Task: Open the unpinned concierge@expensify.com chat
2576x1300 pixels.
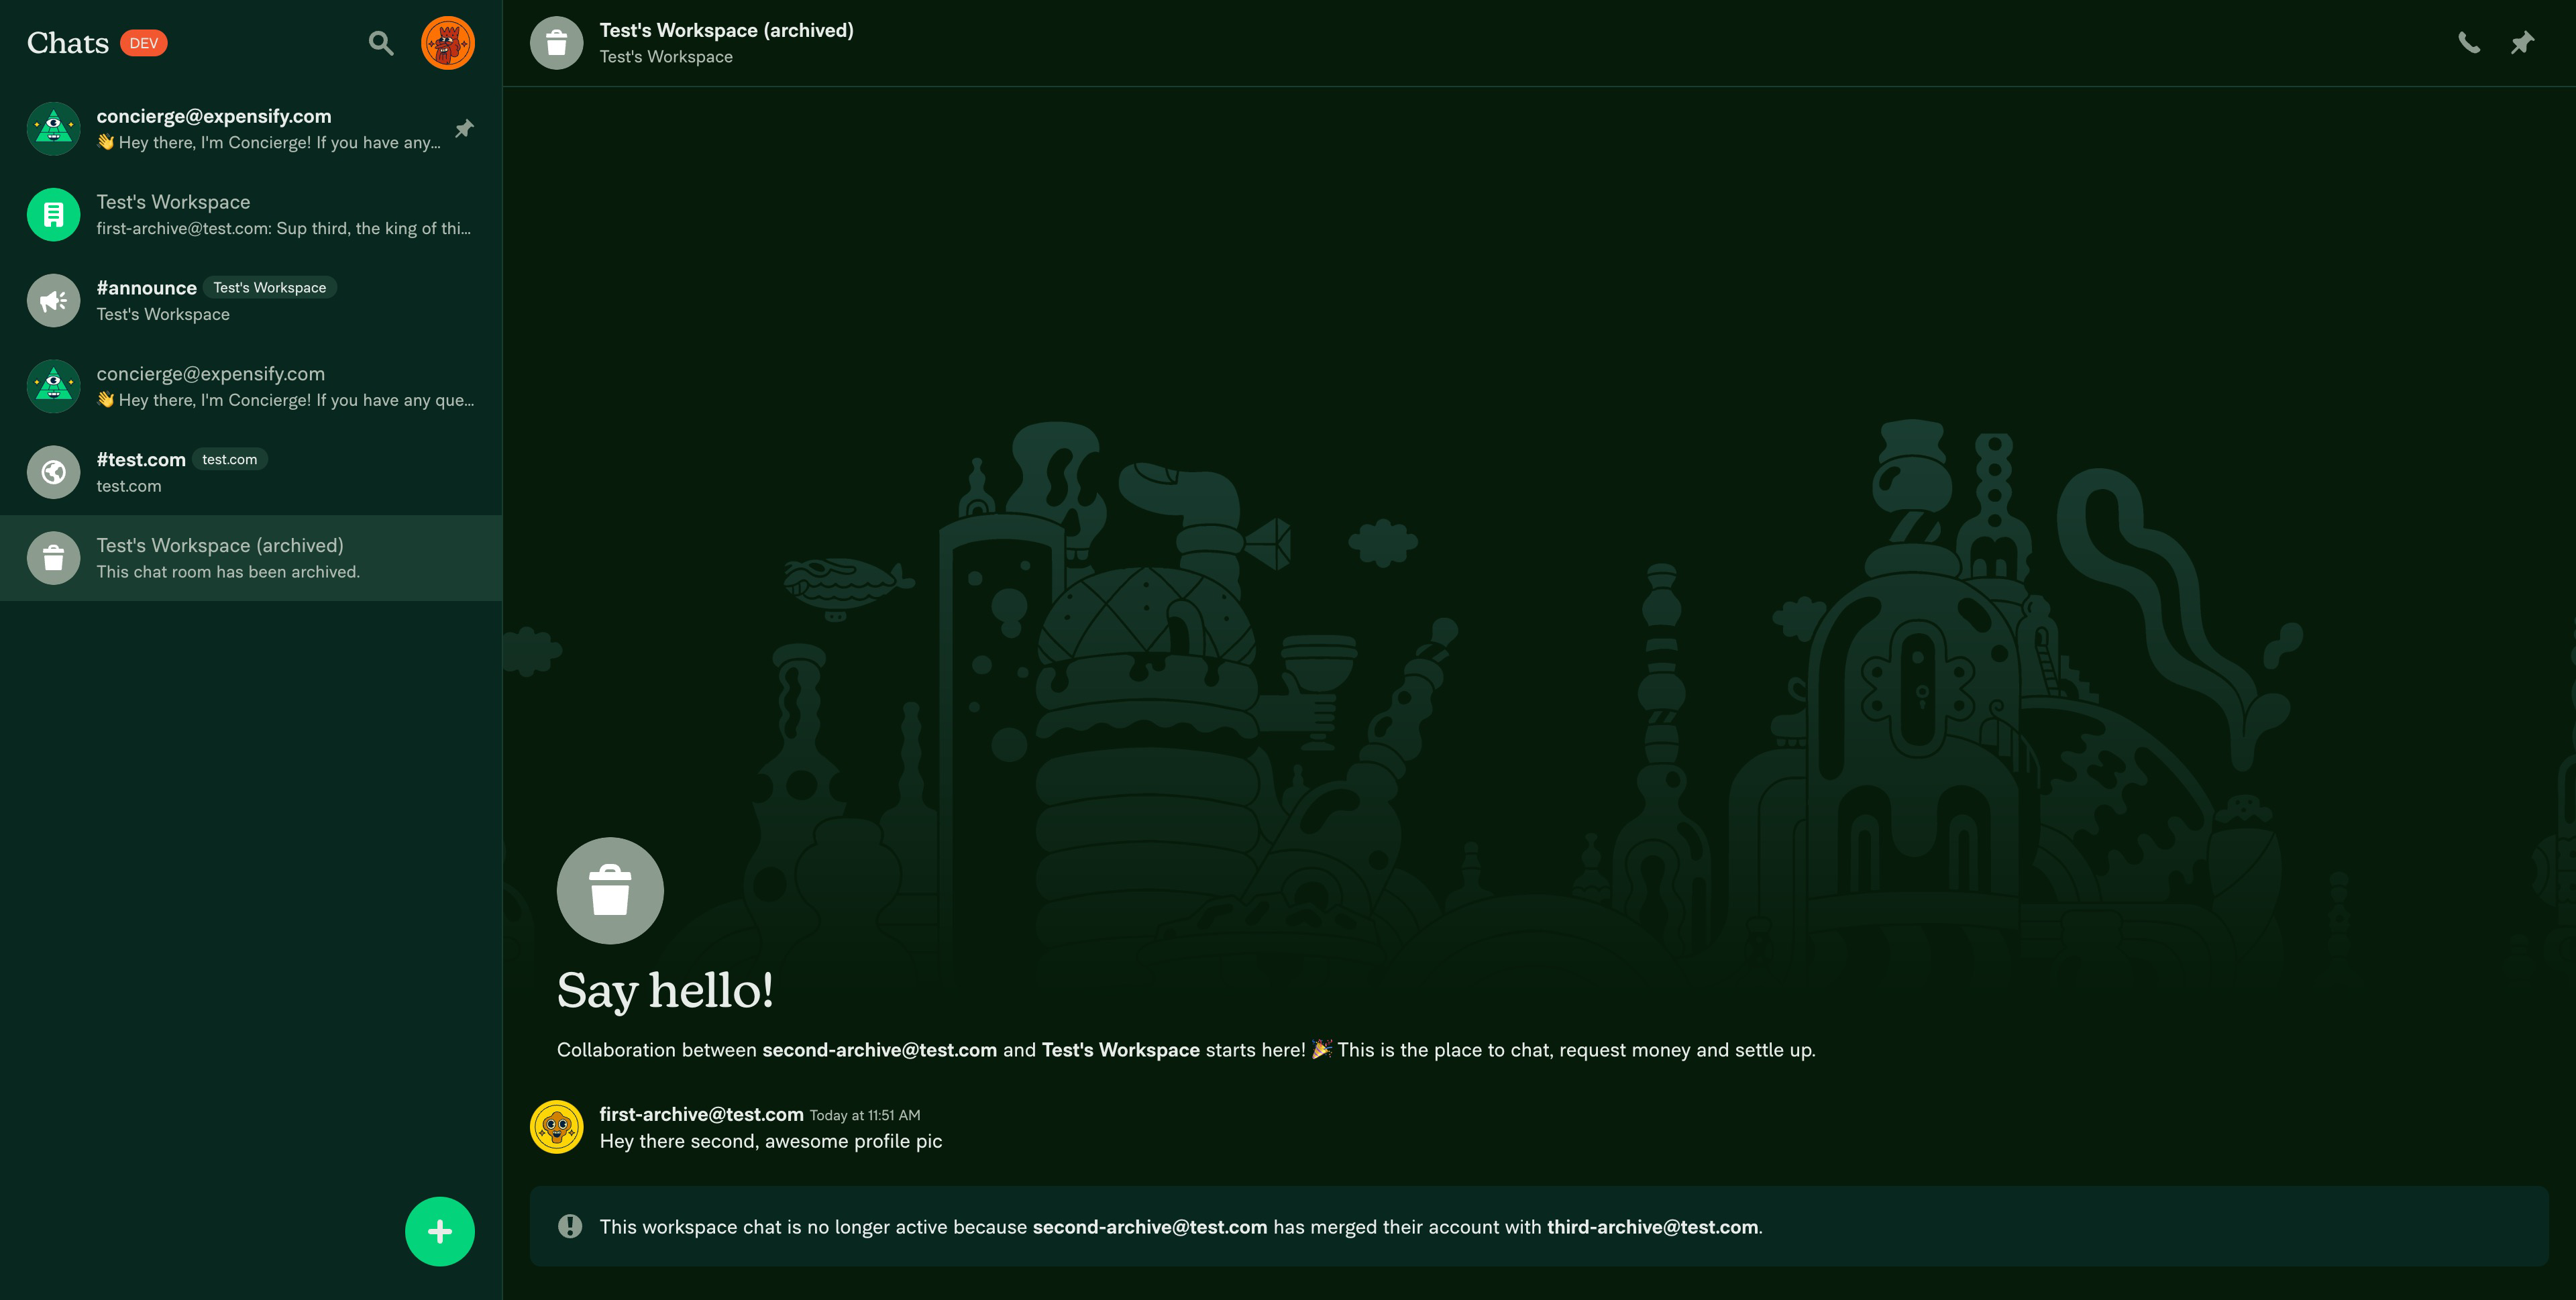Action: click(x=251, y=387)
